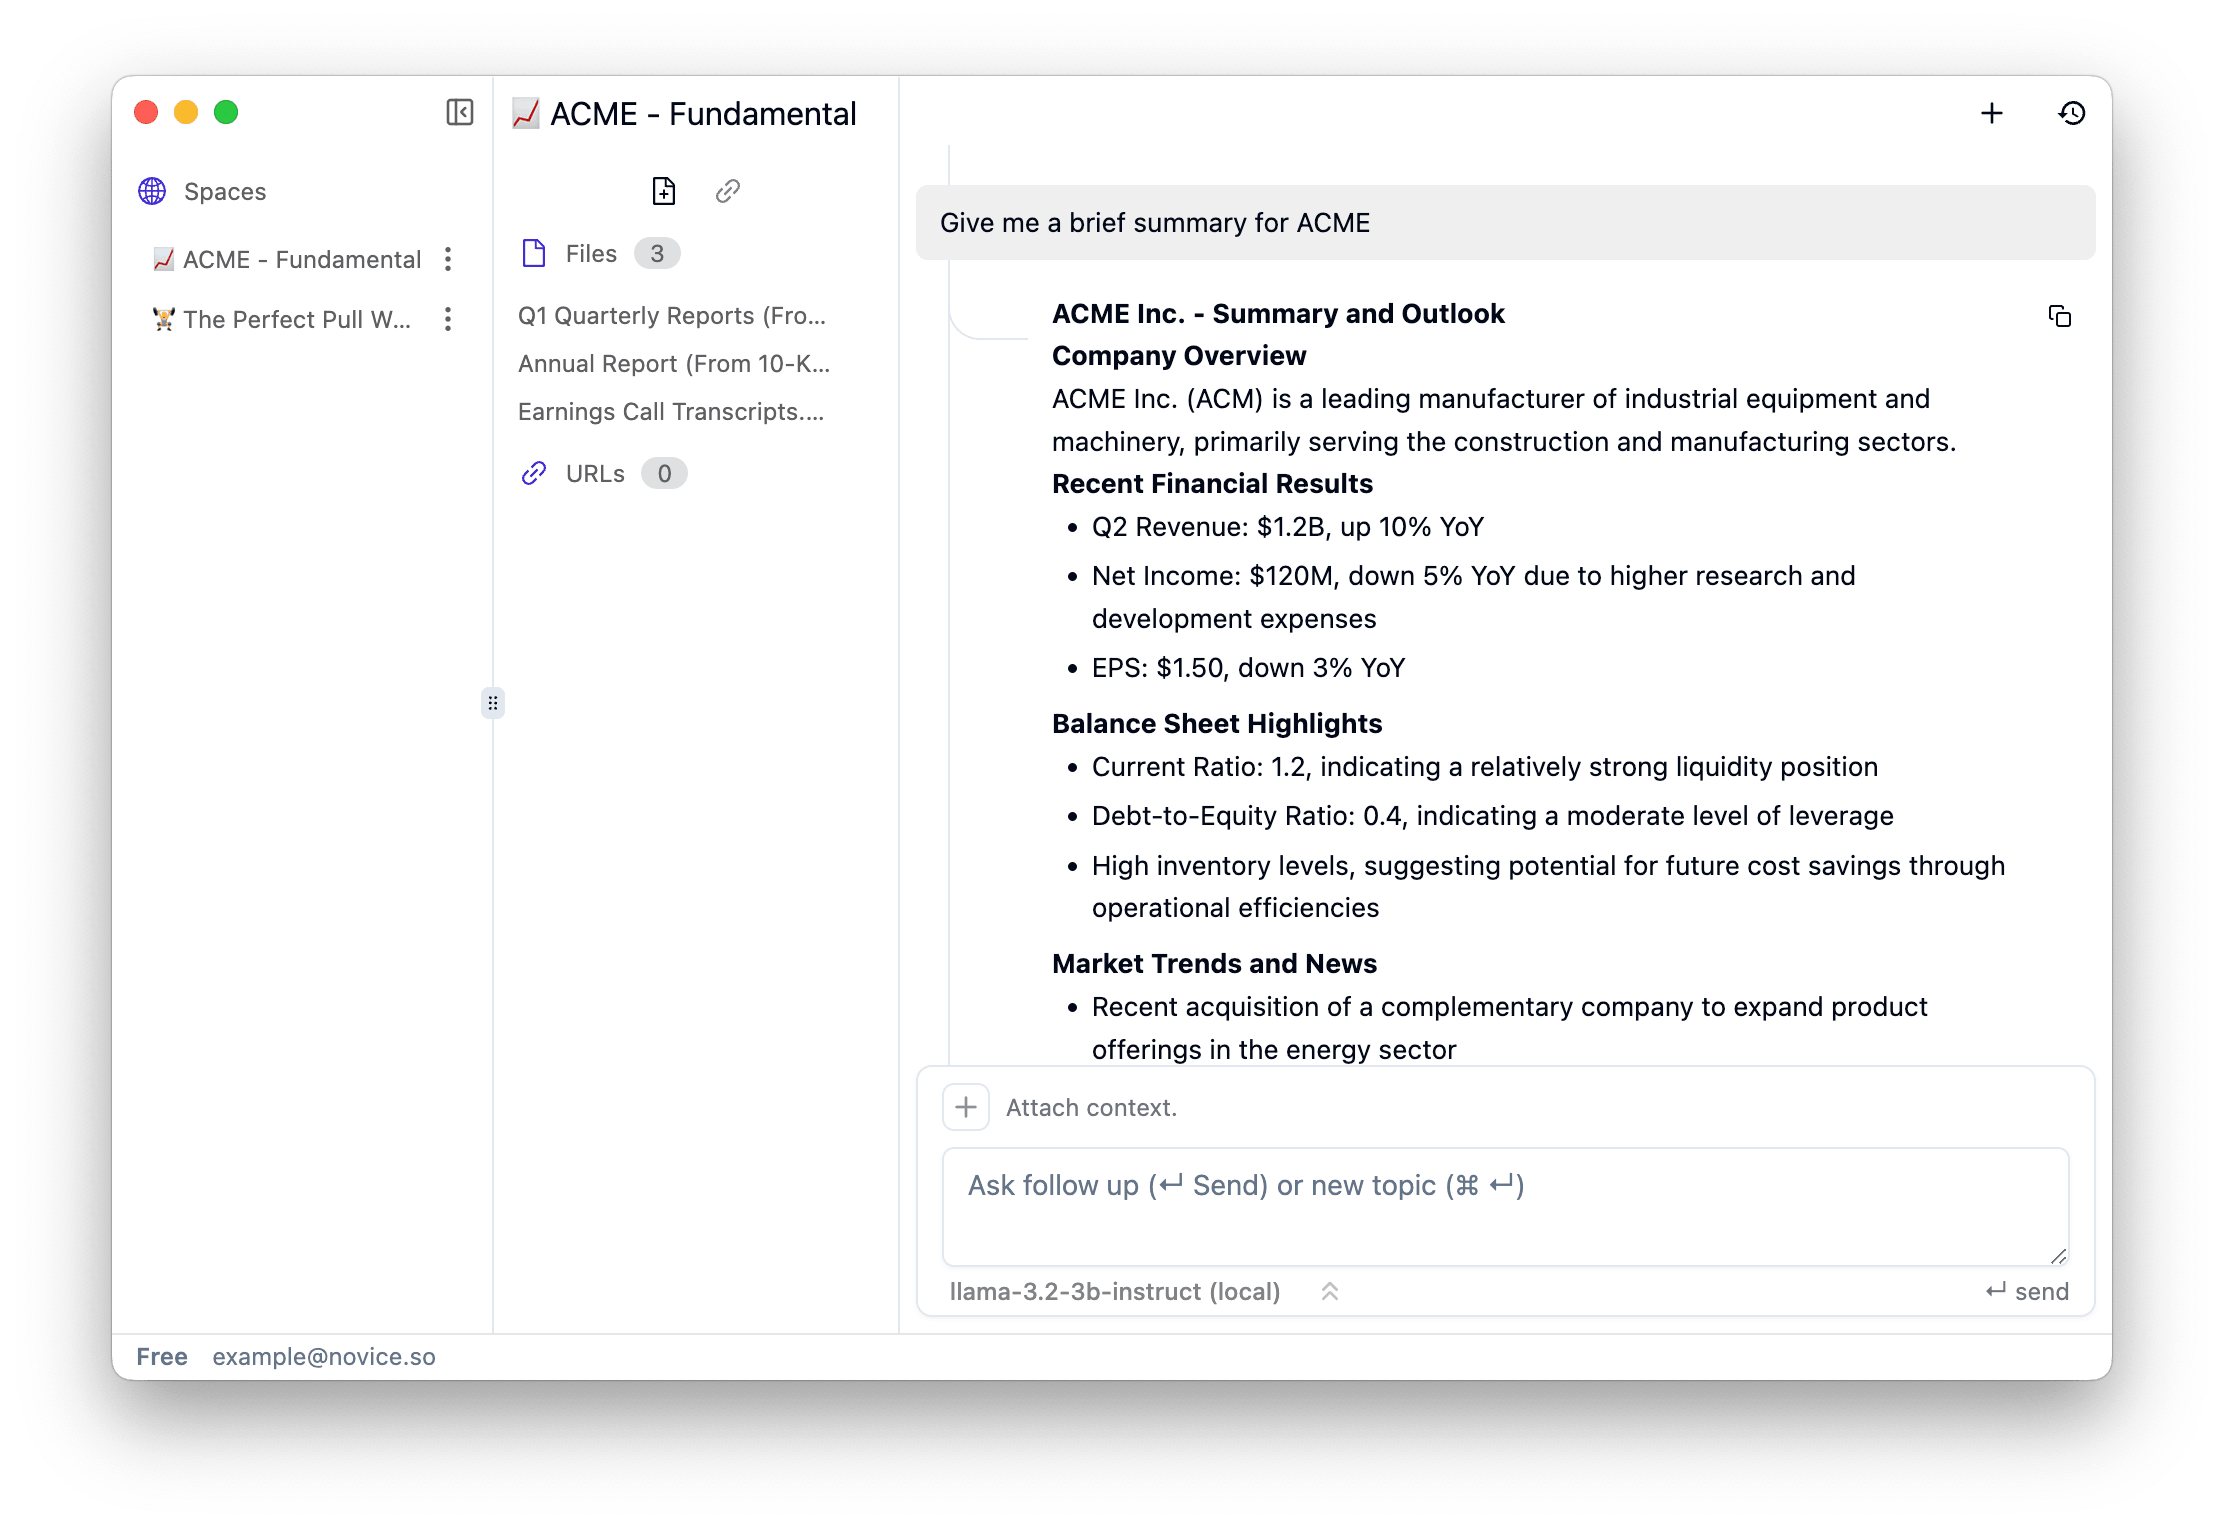Screen dimensions: 2224x1528
Task: Open the llama-3.2-3b-instruct model selector
Action: pos(1115,1292)
